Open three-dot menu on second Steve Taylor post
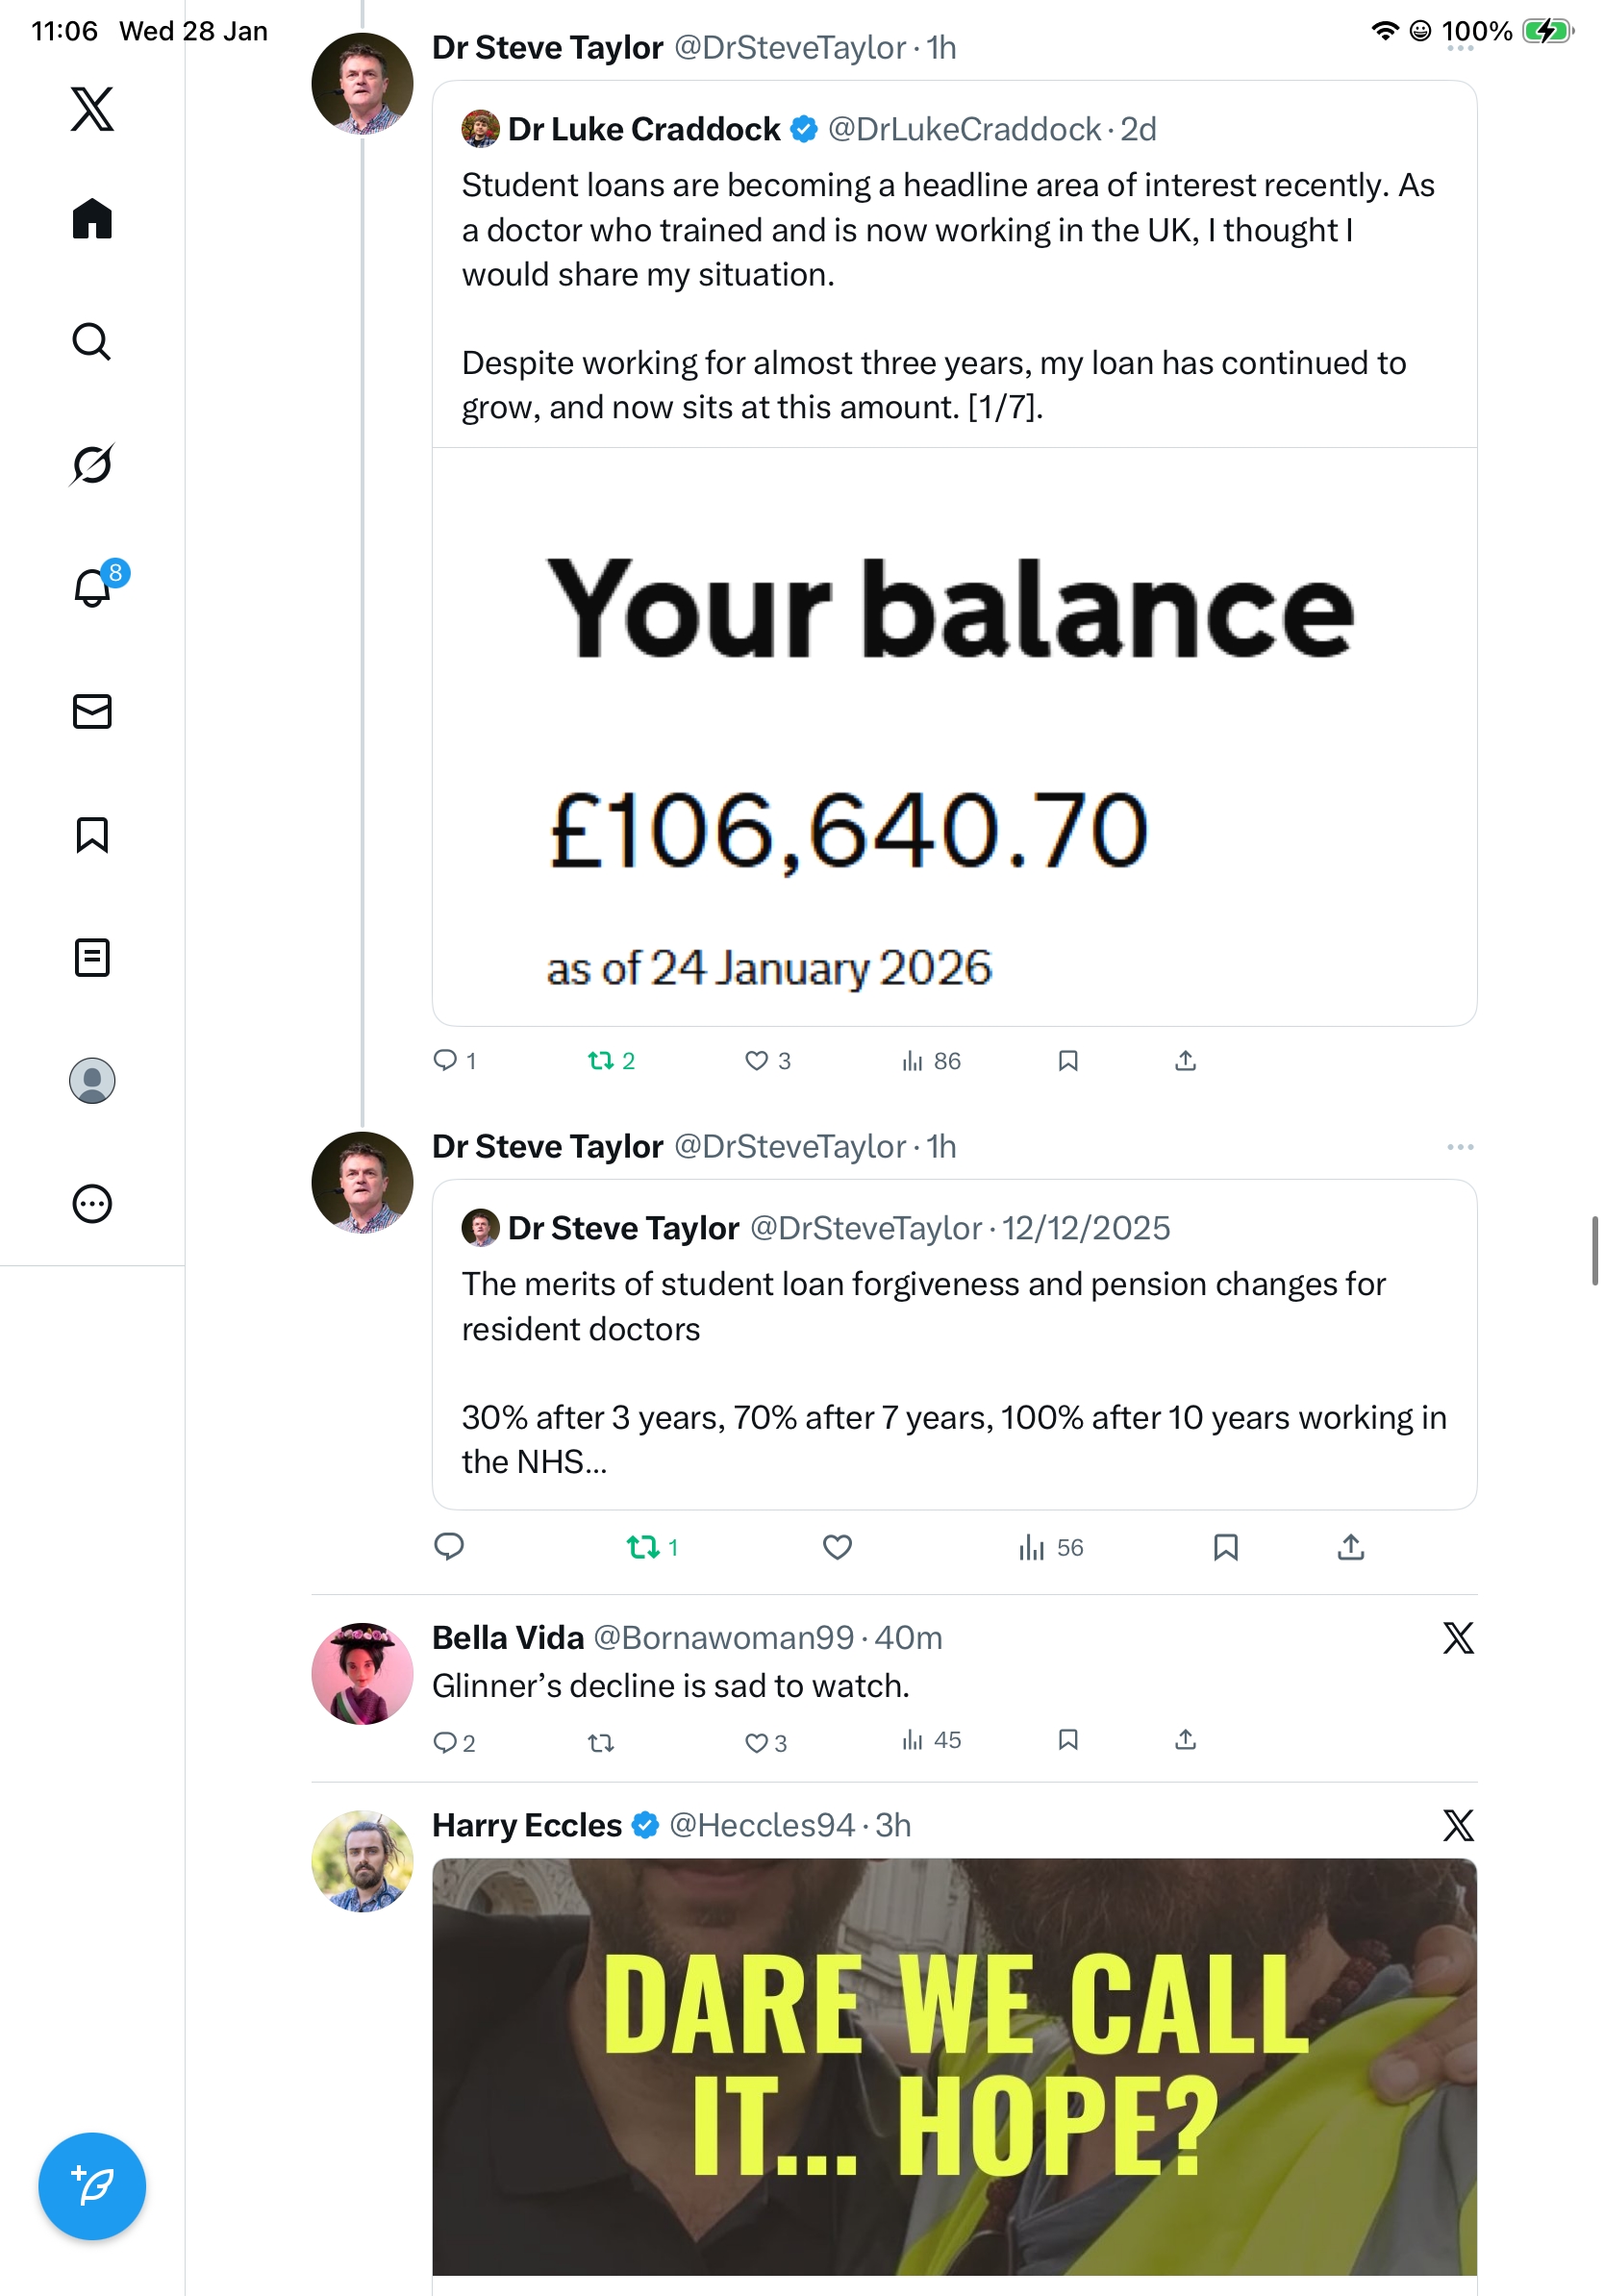 click(x=1459, y=1147)
